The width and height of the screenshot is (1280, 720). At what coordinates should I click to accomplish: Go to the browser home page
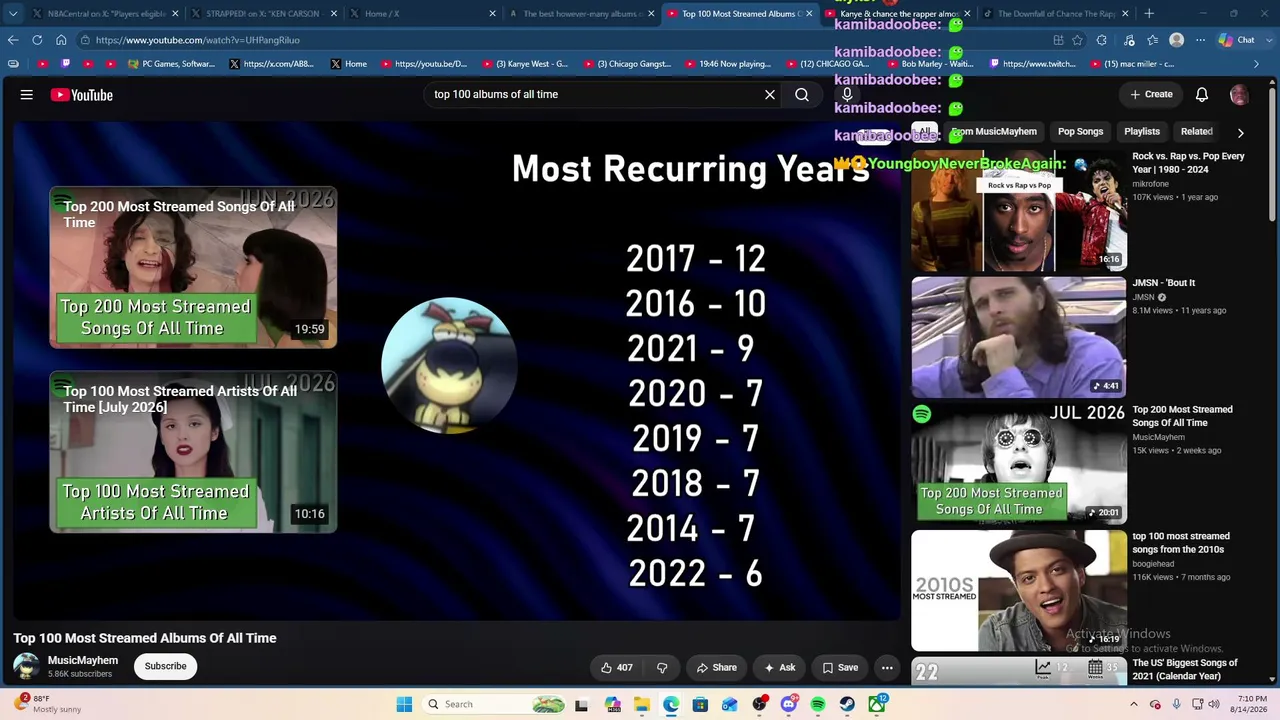pyautogui.click(x=61, y=40)
